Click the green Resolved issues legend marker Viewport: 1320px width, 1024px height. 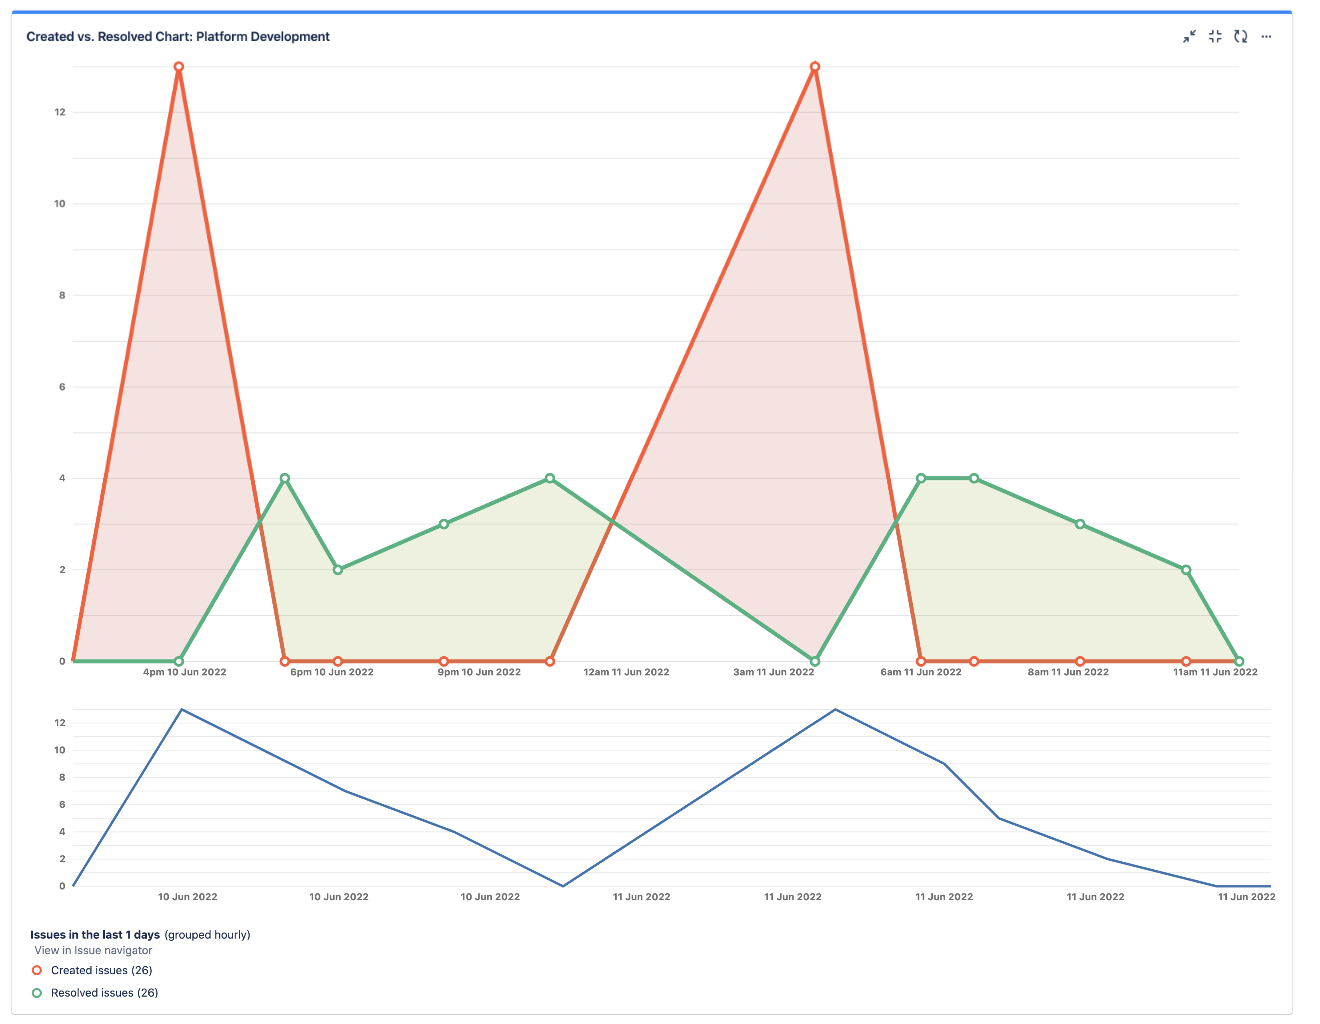[x=36, y=992]
